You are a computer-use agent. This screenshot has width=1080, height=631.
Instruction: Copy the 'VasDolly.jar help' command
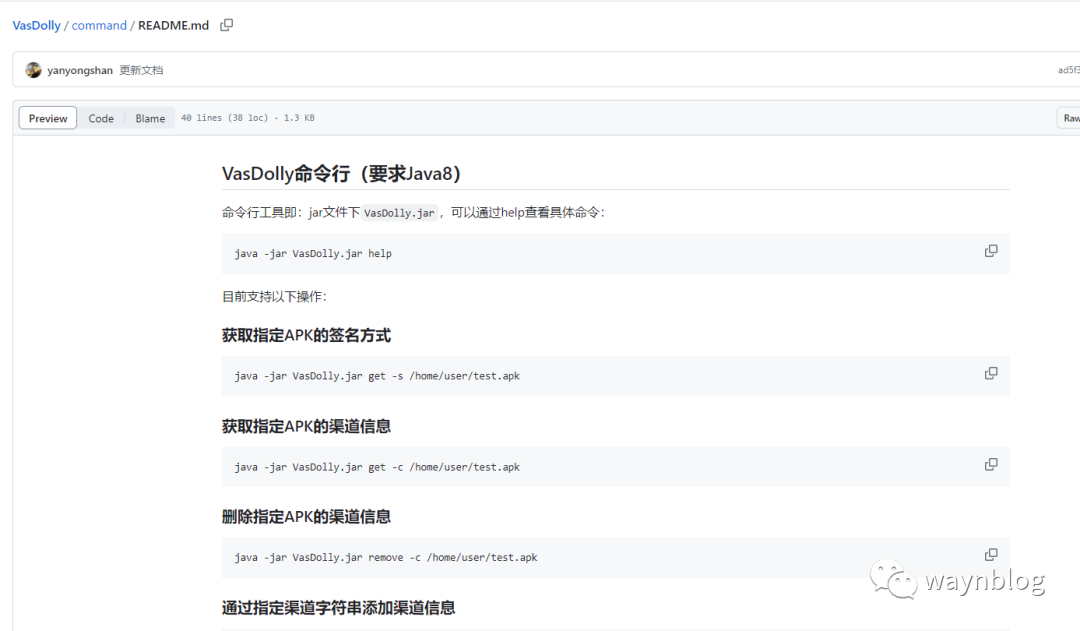pos(990,251)
